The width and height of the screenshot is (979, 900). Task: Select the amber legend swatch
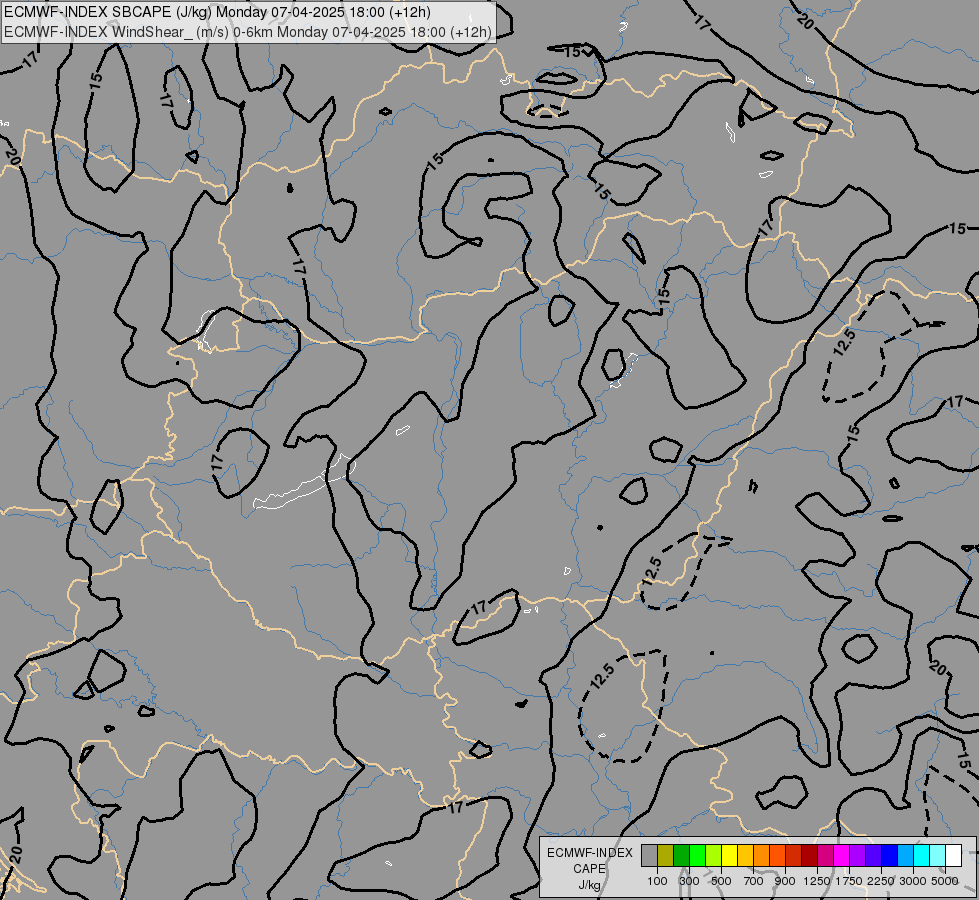click(745, 855)
